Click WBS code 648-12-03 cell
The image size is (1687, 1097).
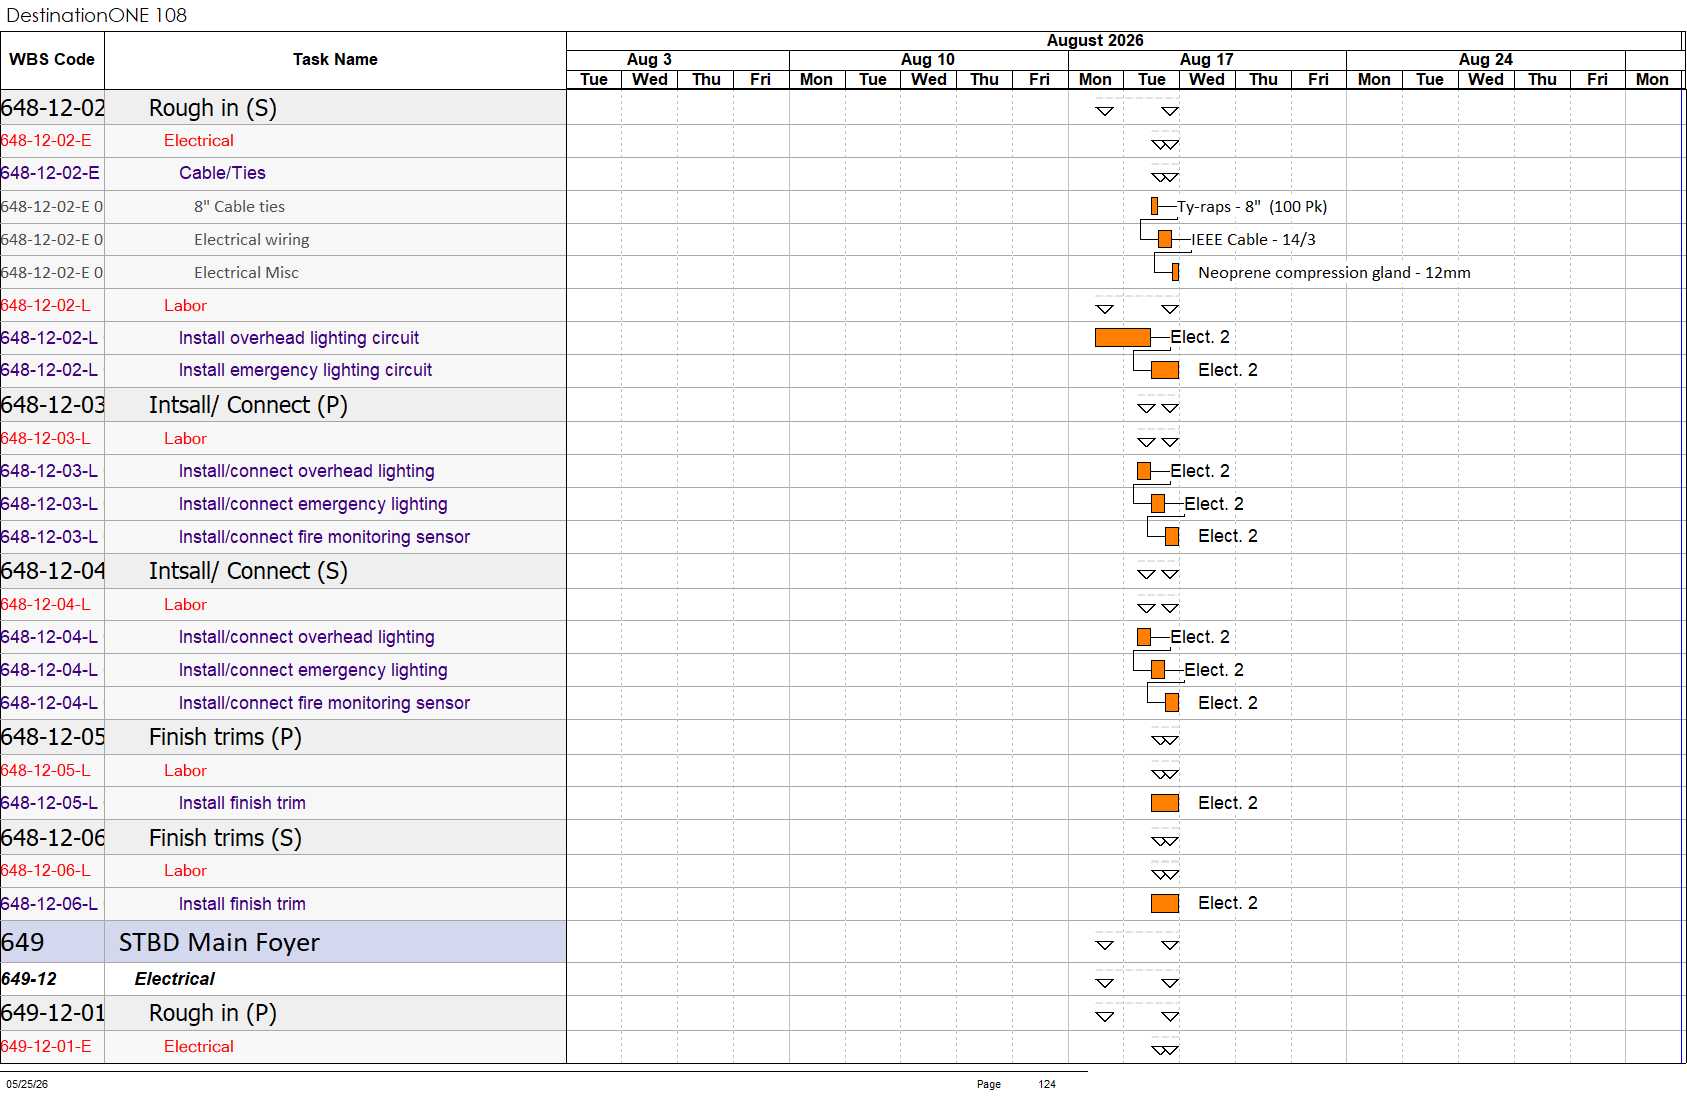(x=52, y=405)
